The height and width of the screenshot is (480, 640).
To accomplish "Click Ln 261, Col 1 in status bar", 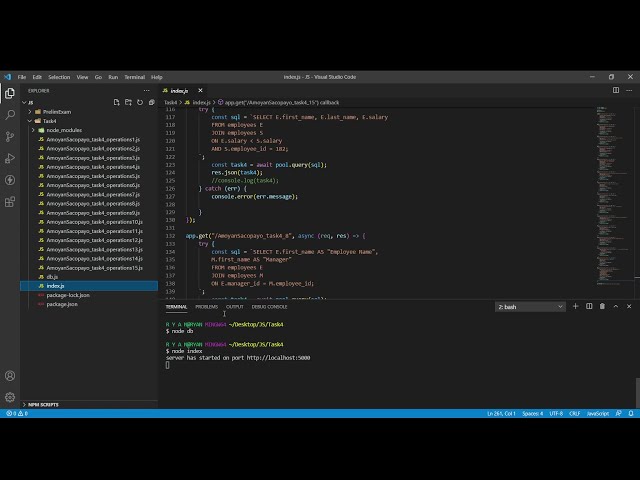I will coord(501,413).
